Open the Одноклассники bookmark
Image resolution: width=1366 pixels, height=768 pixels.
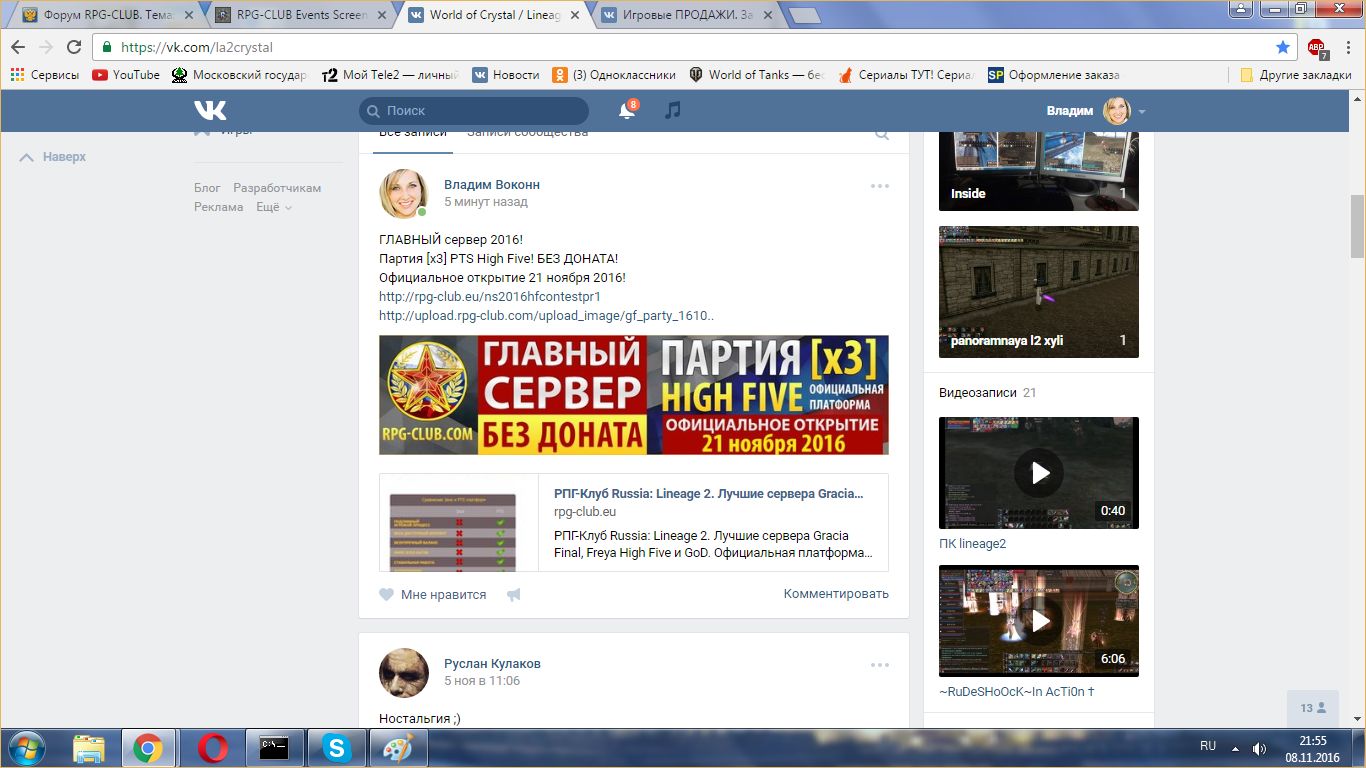pos(614,75)
